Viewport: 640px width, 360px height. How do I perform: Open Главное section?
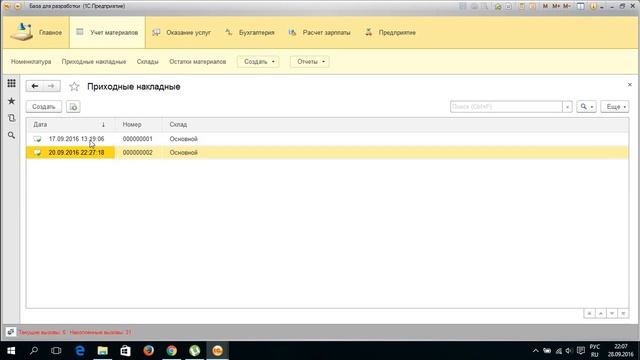coord(36,32)
